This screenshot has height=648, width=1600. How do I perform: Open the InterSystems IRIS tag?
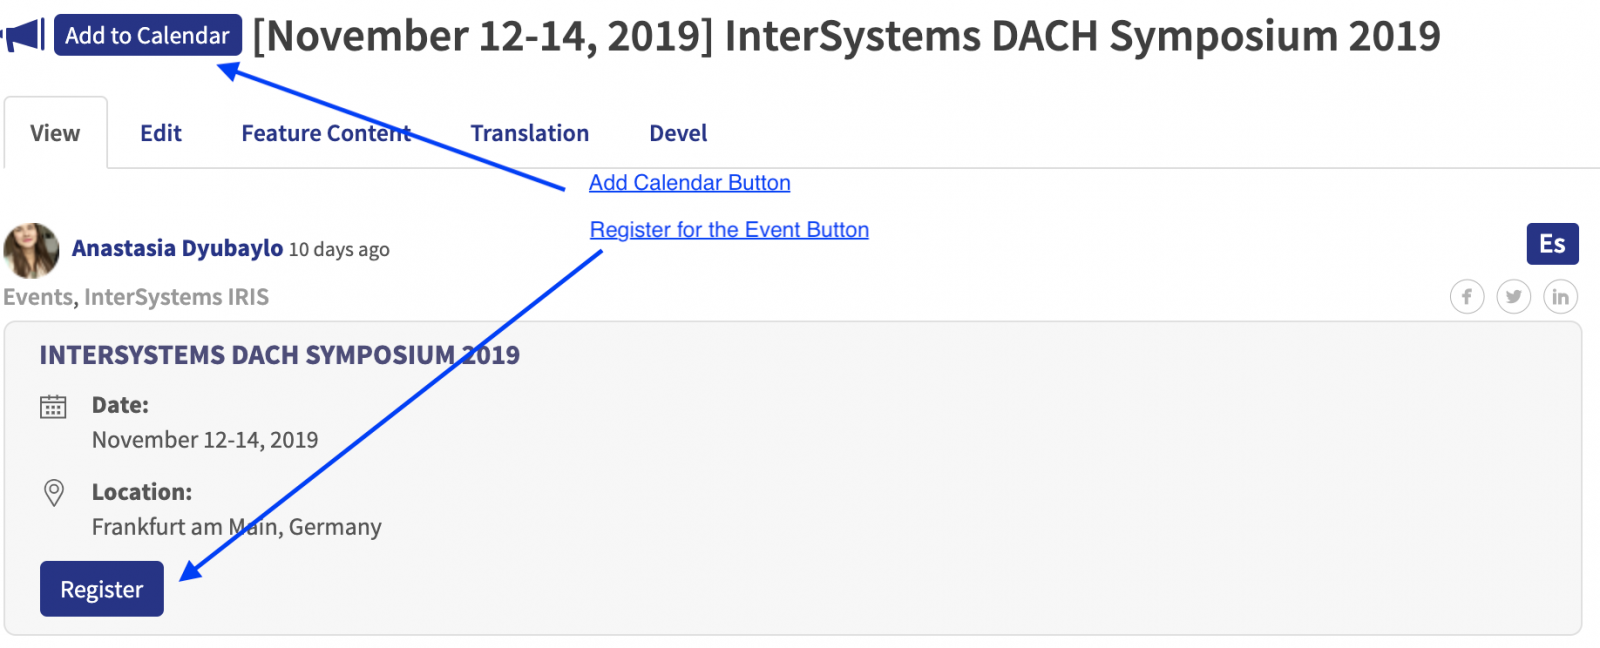[177, 297]
